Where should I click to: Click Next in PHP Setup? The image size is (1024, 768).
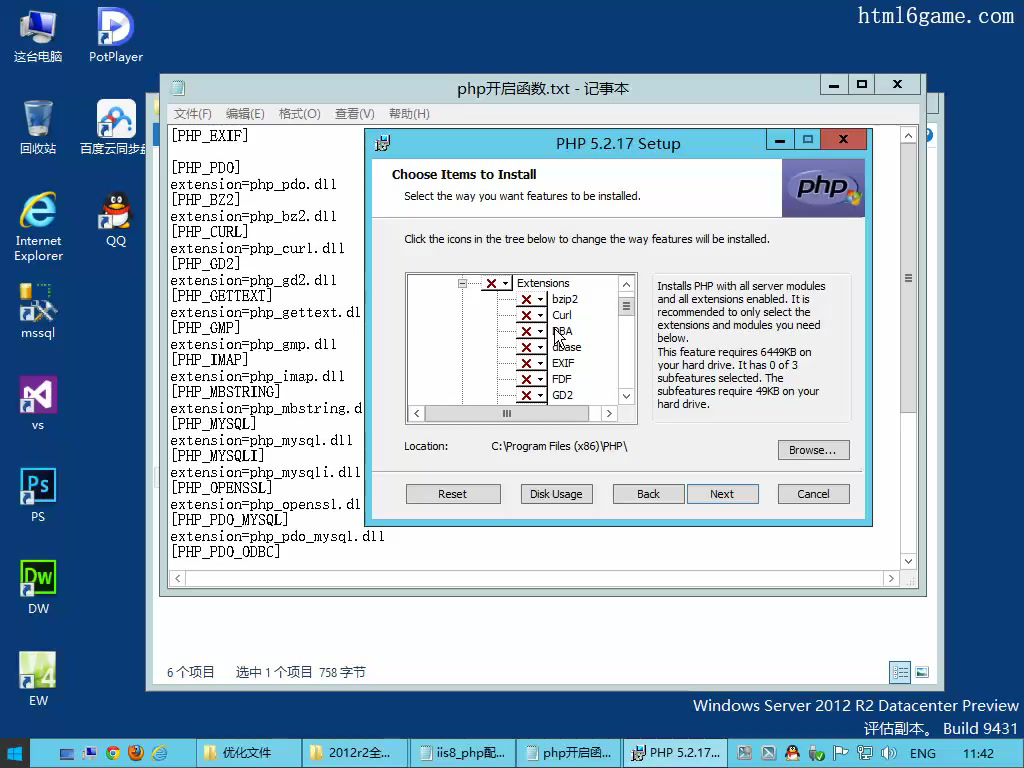click(x=722, y=494)
